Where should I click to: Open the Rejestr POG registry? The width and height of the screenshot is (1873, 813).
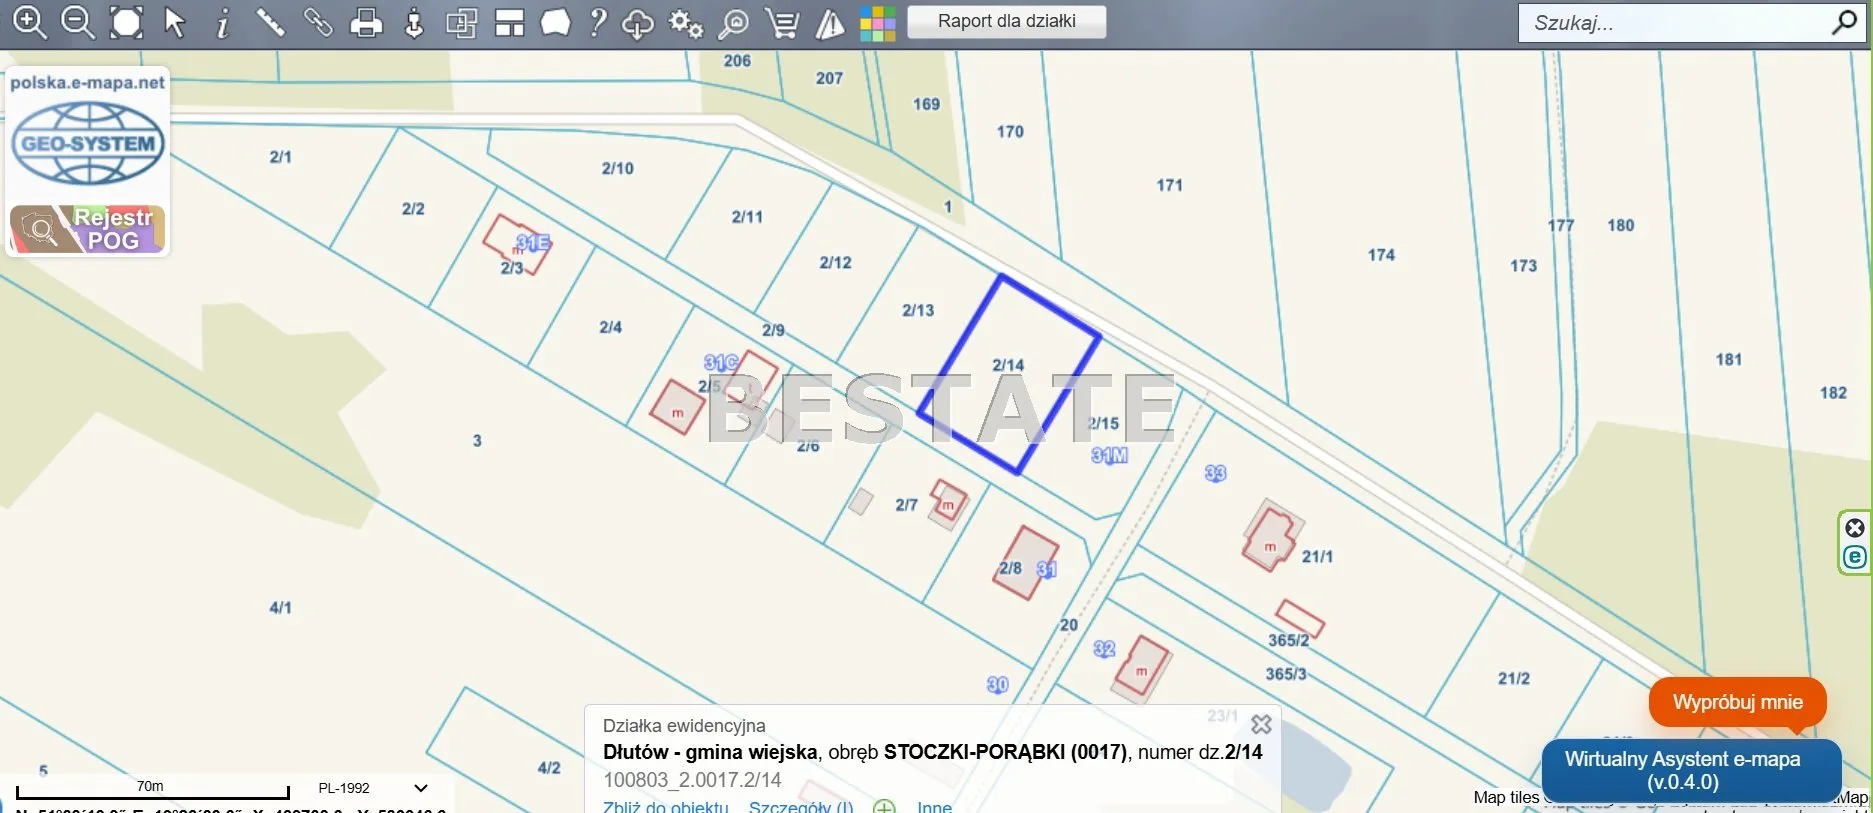click(87, 228)
